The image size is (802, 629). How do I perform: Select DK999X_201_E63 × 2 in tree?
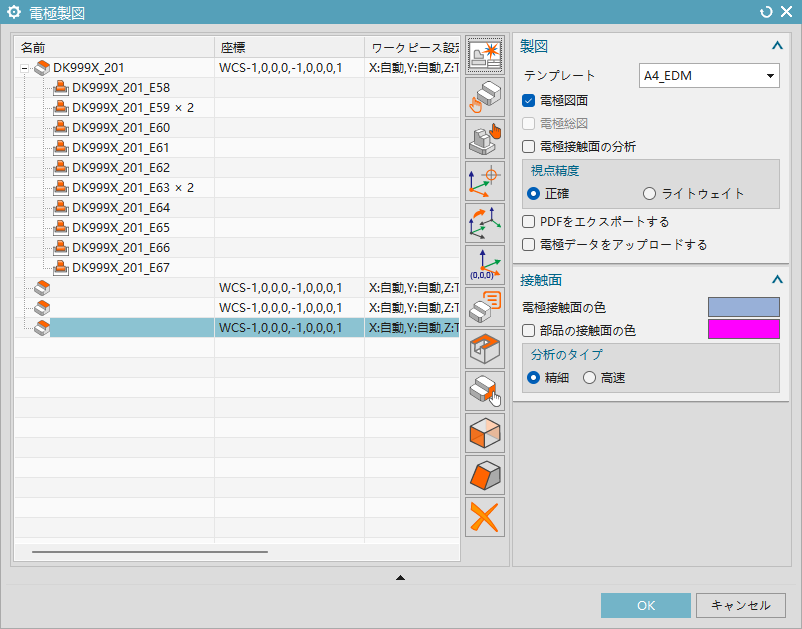tap(132, 188)
